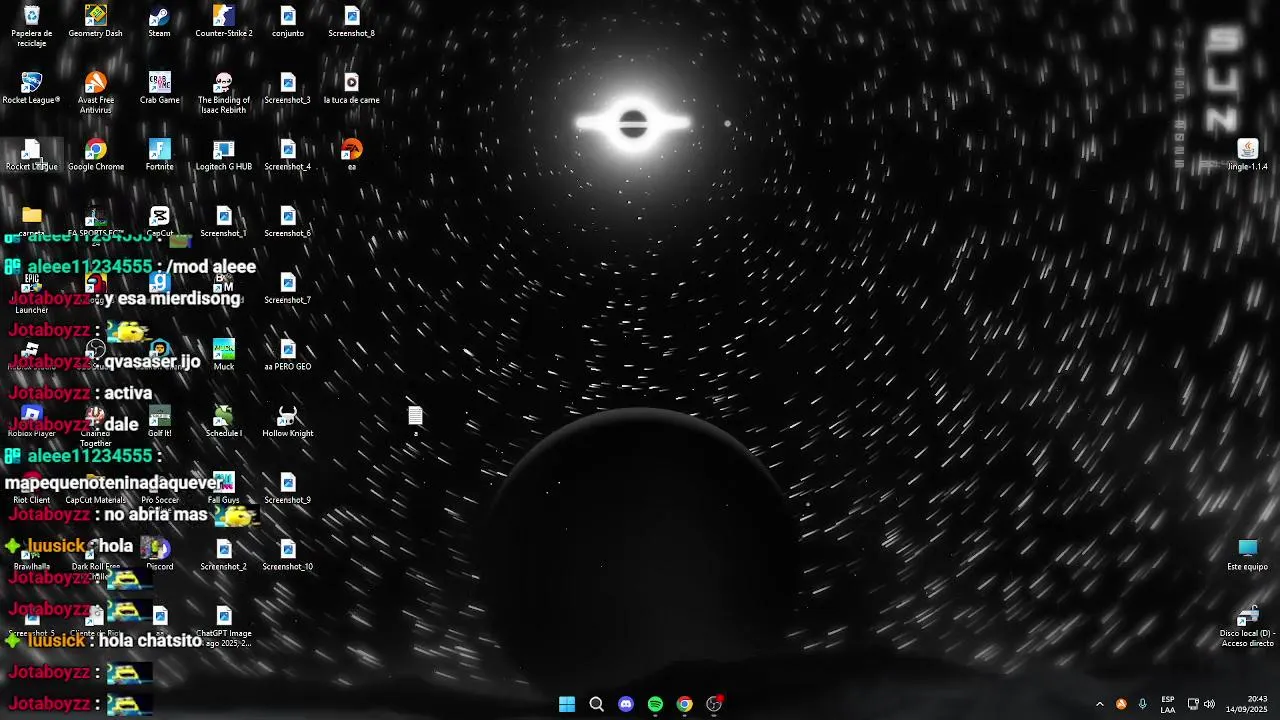Open OBS Studio from the taskbar
The height and width of the screenshot is (720, 1280).
[x=714, y=704]
